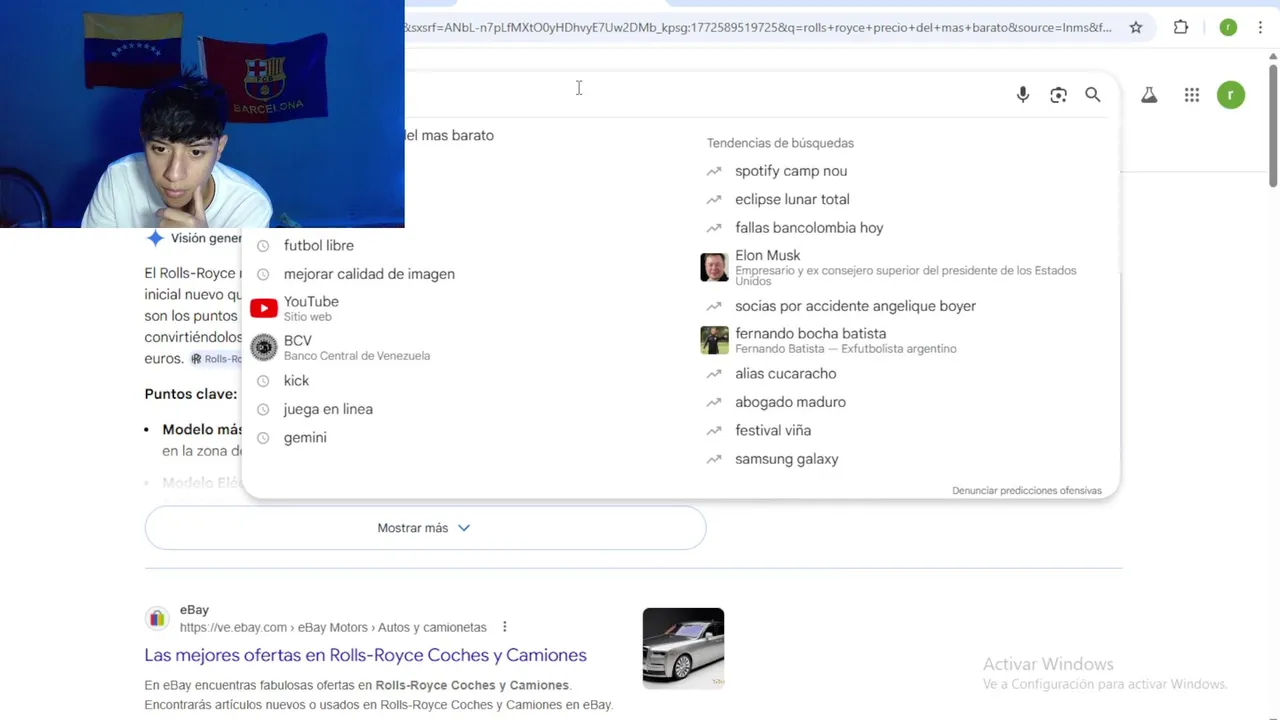Click trending arrow beside samsung galaxy
The width and height of the screenshot is (1280, 720).
tap(714, 459)
